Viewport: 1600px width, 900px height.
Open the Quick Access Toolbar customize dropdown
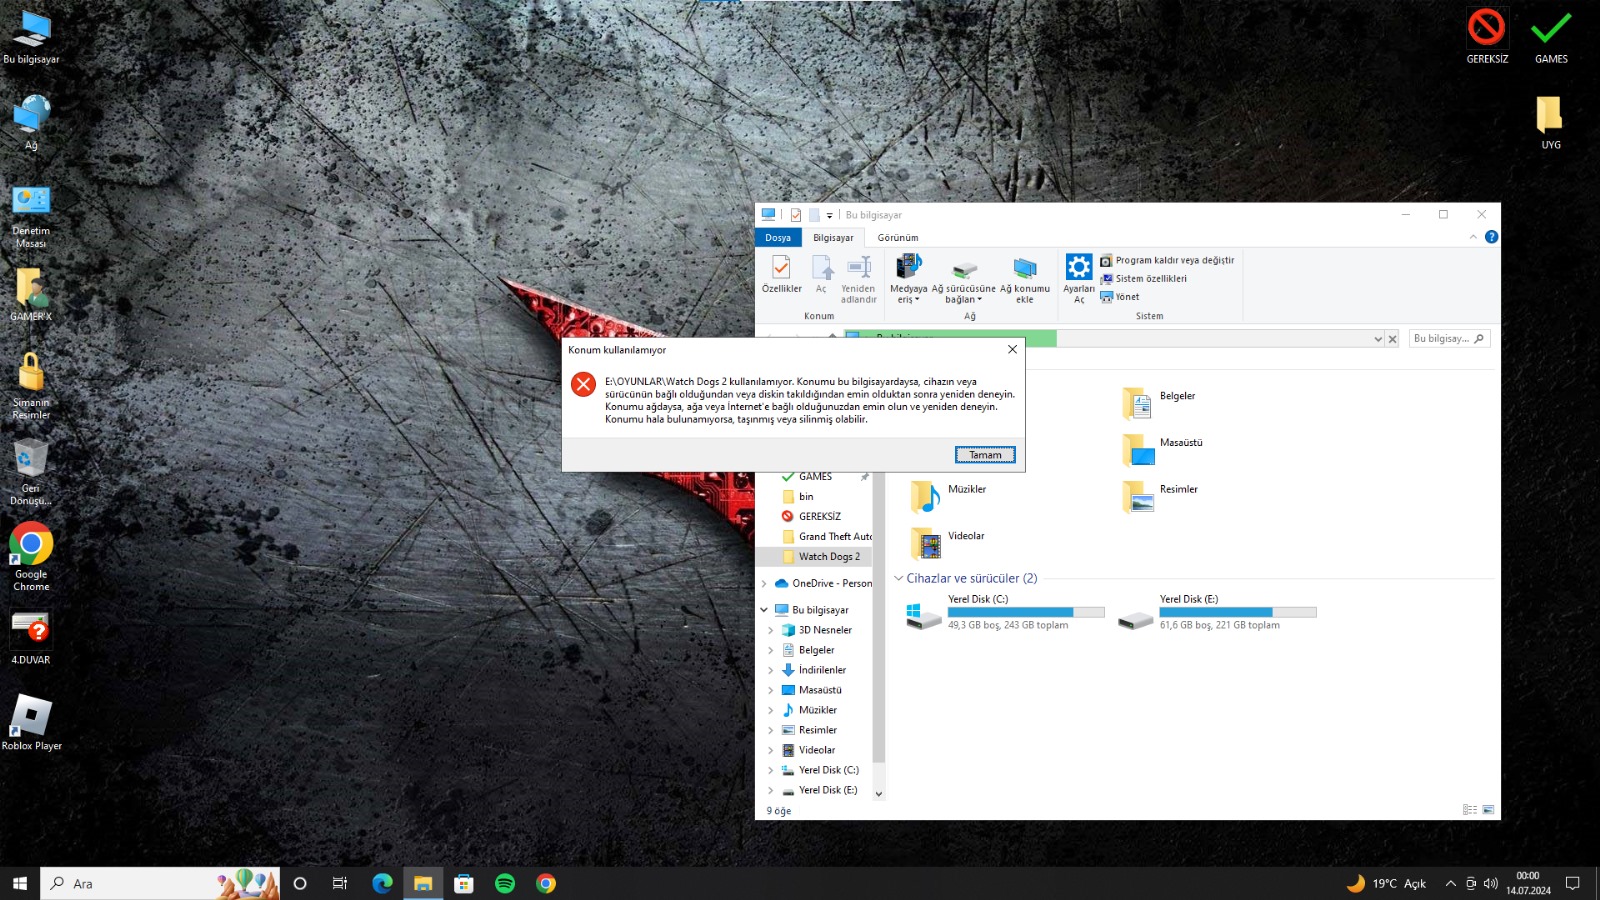pos(829,215)
